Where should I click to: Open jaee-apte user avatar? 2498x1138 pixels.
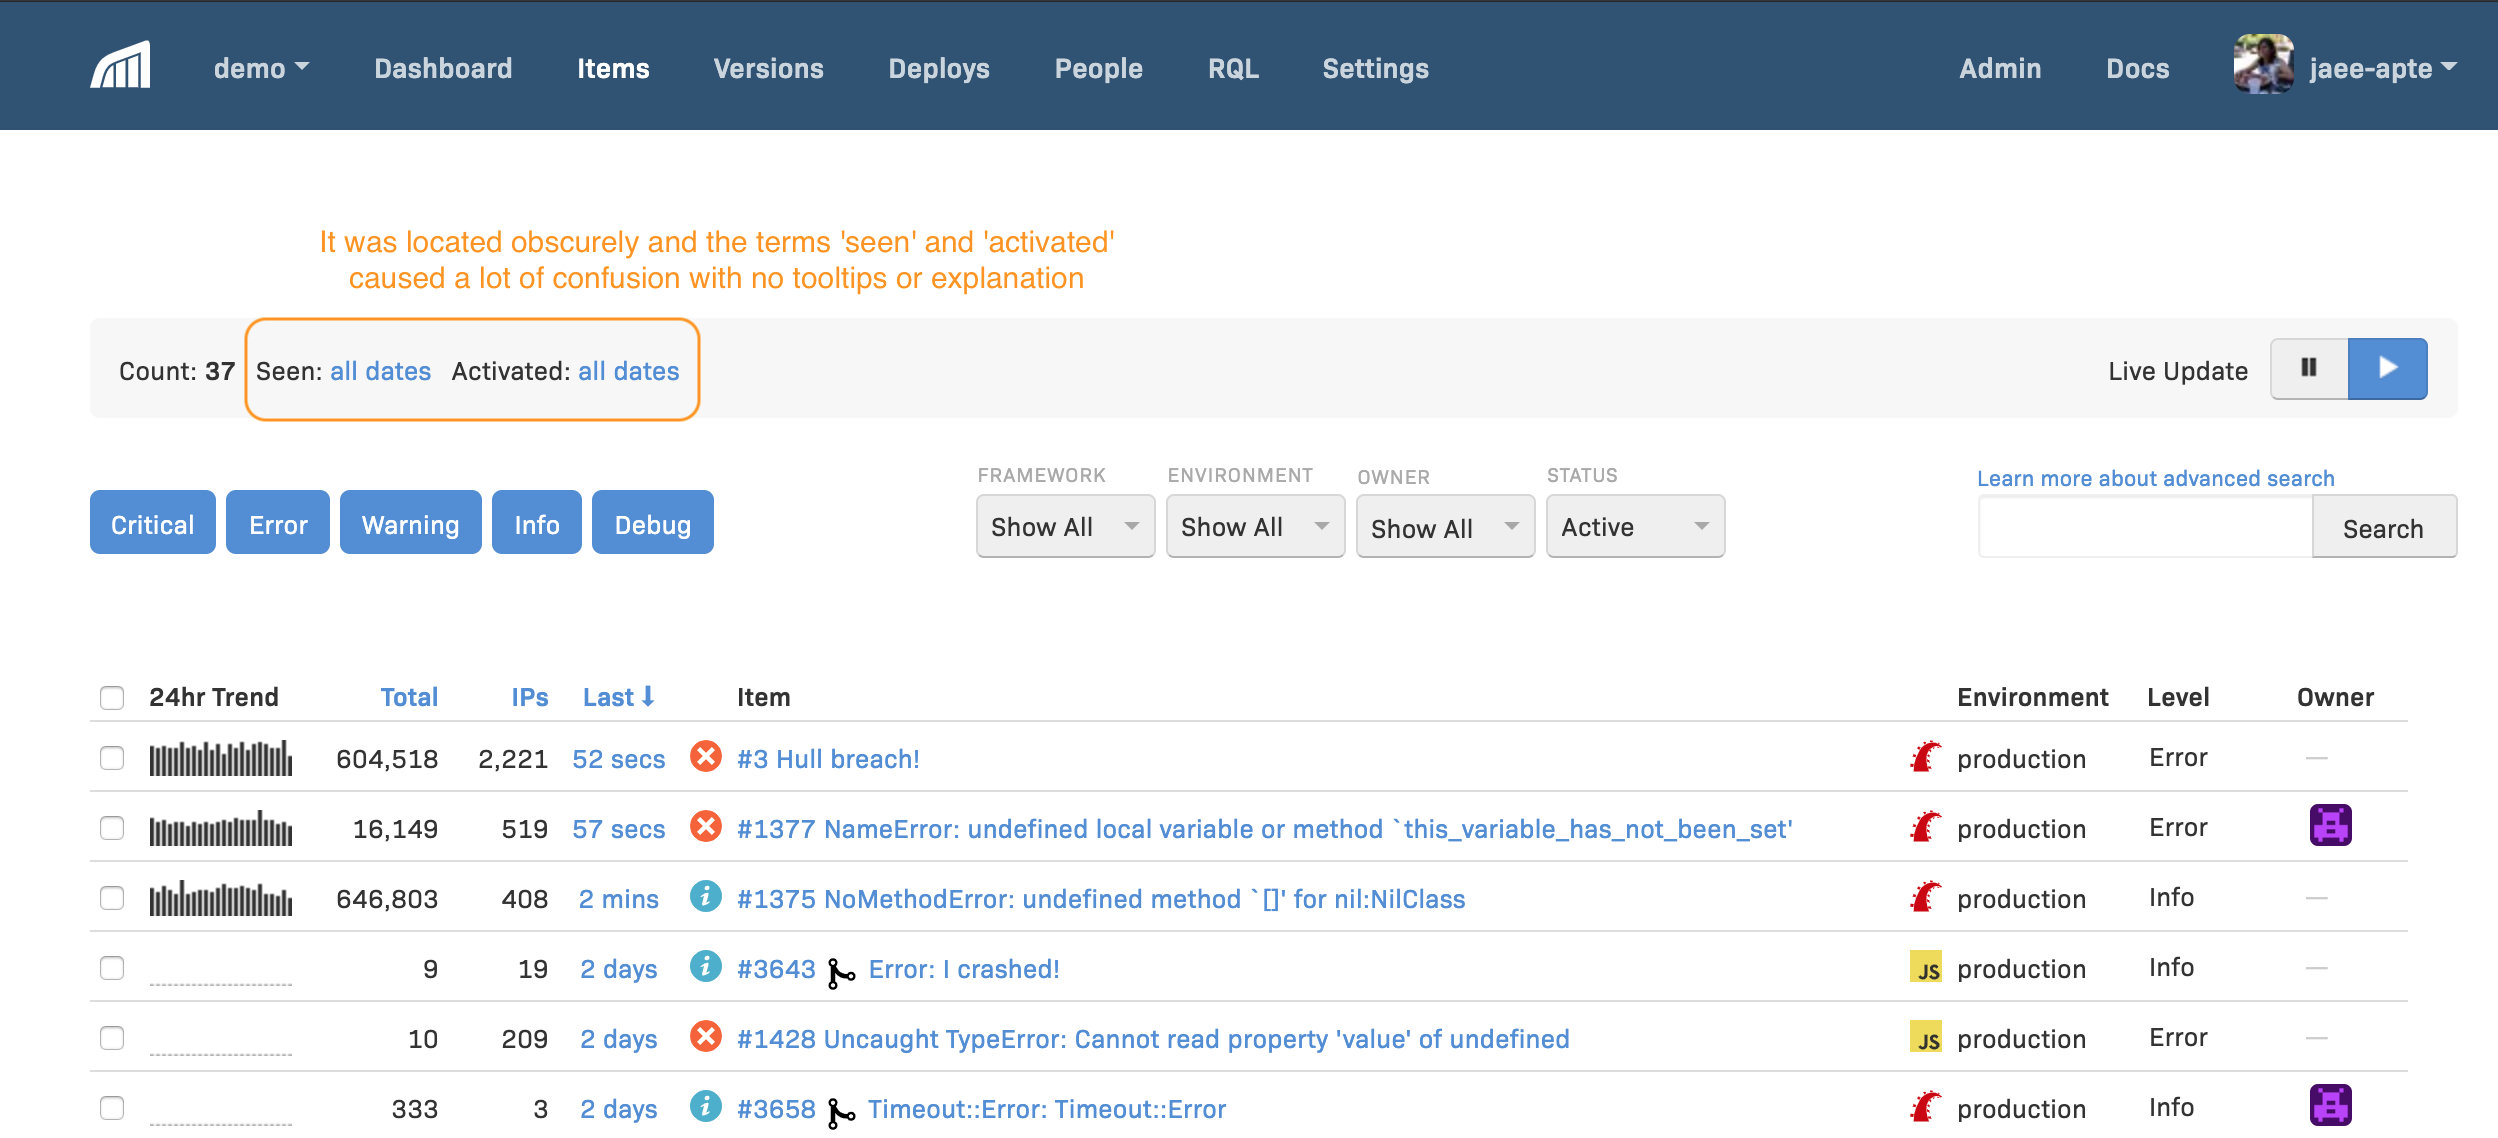(x=2263, y=65)
